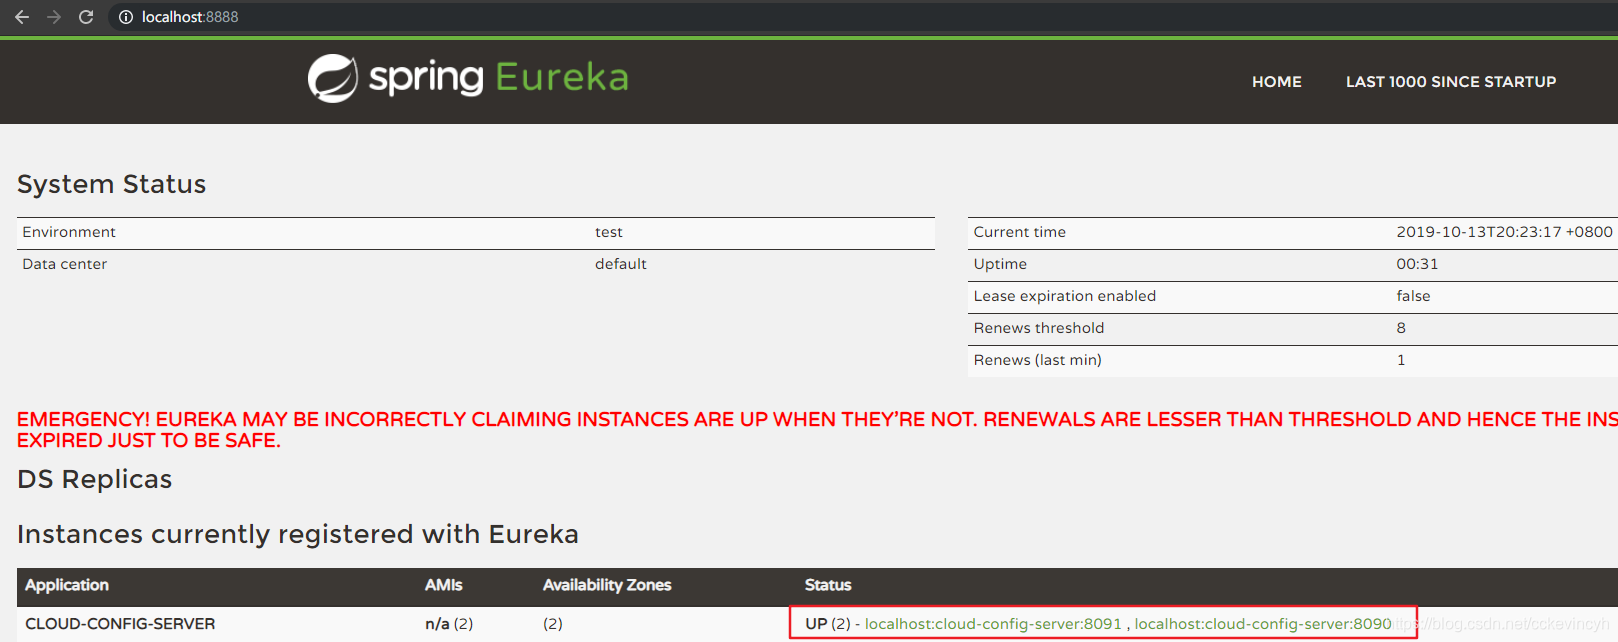Screen dimensions: 1618x642
Task: Click the Spring Eureka logo
Action: (468, 78)
